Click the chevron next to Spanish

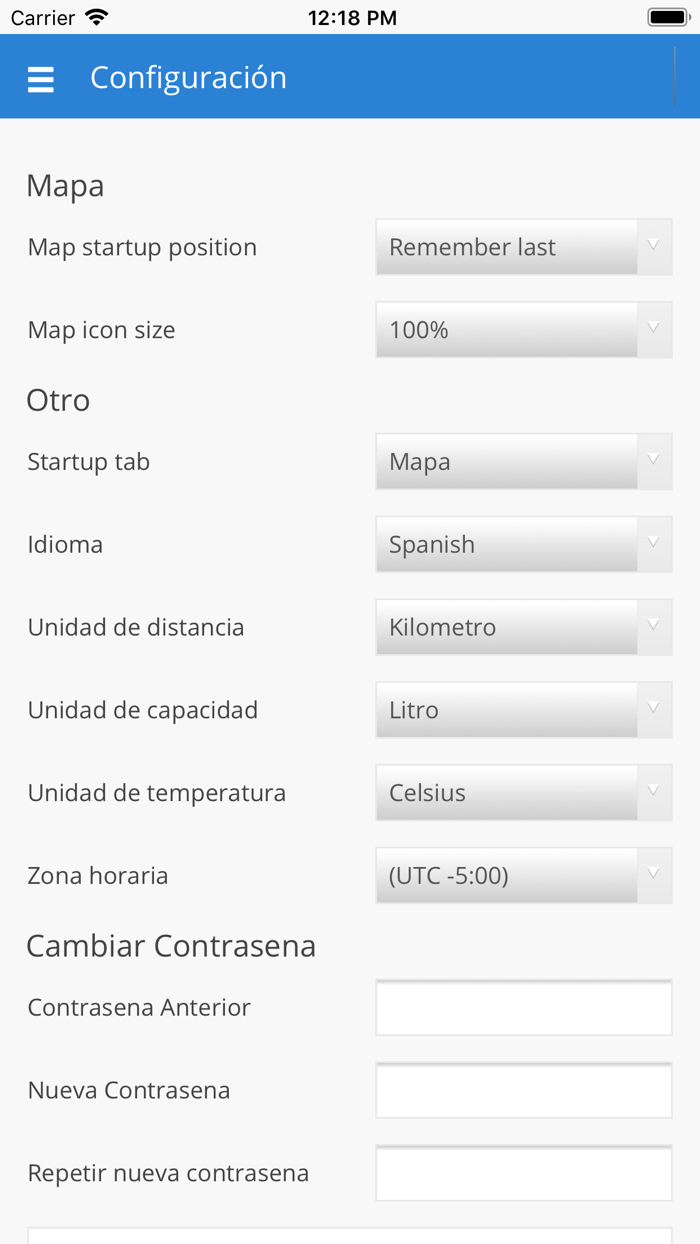[x=655, y=544]
